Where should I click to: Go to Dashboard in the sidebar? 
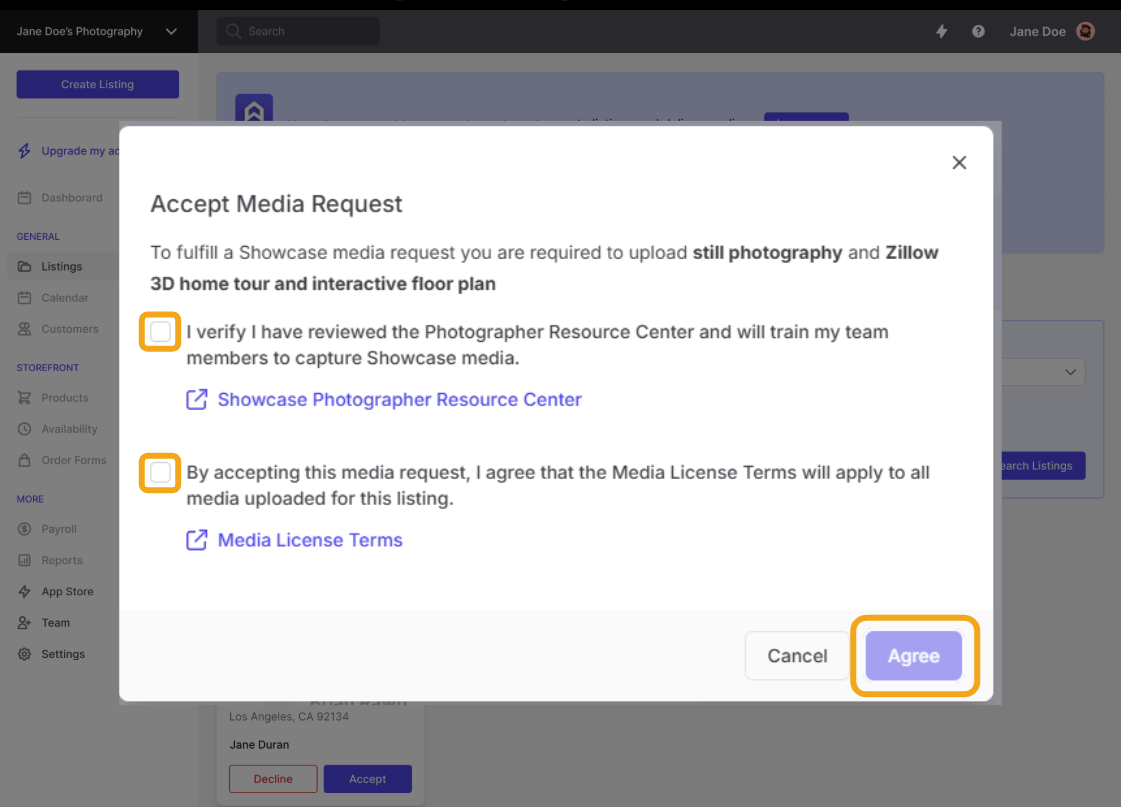71,197
